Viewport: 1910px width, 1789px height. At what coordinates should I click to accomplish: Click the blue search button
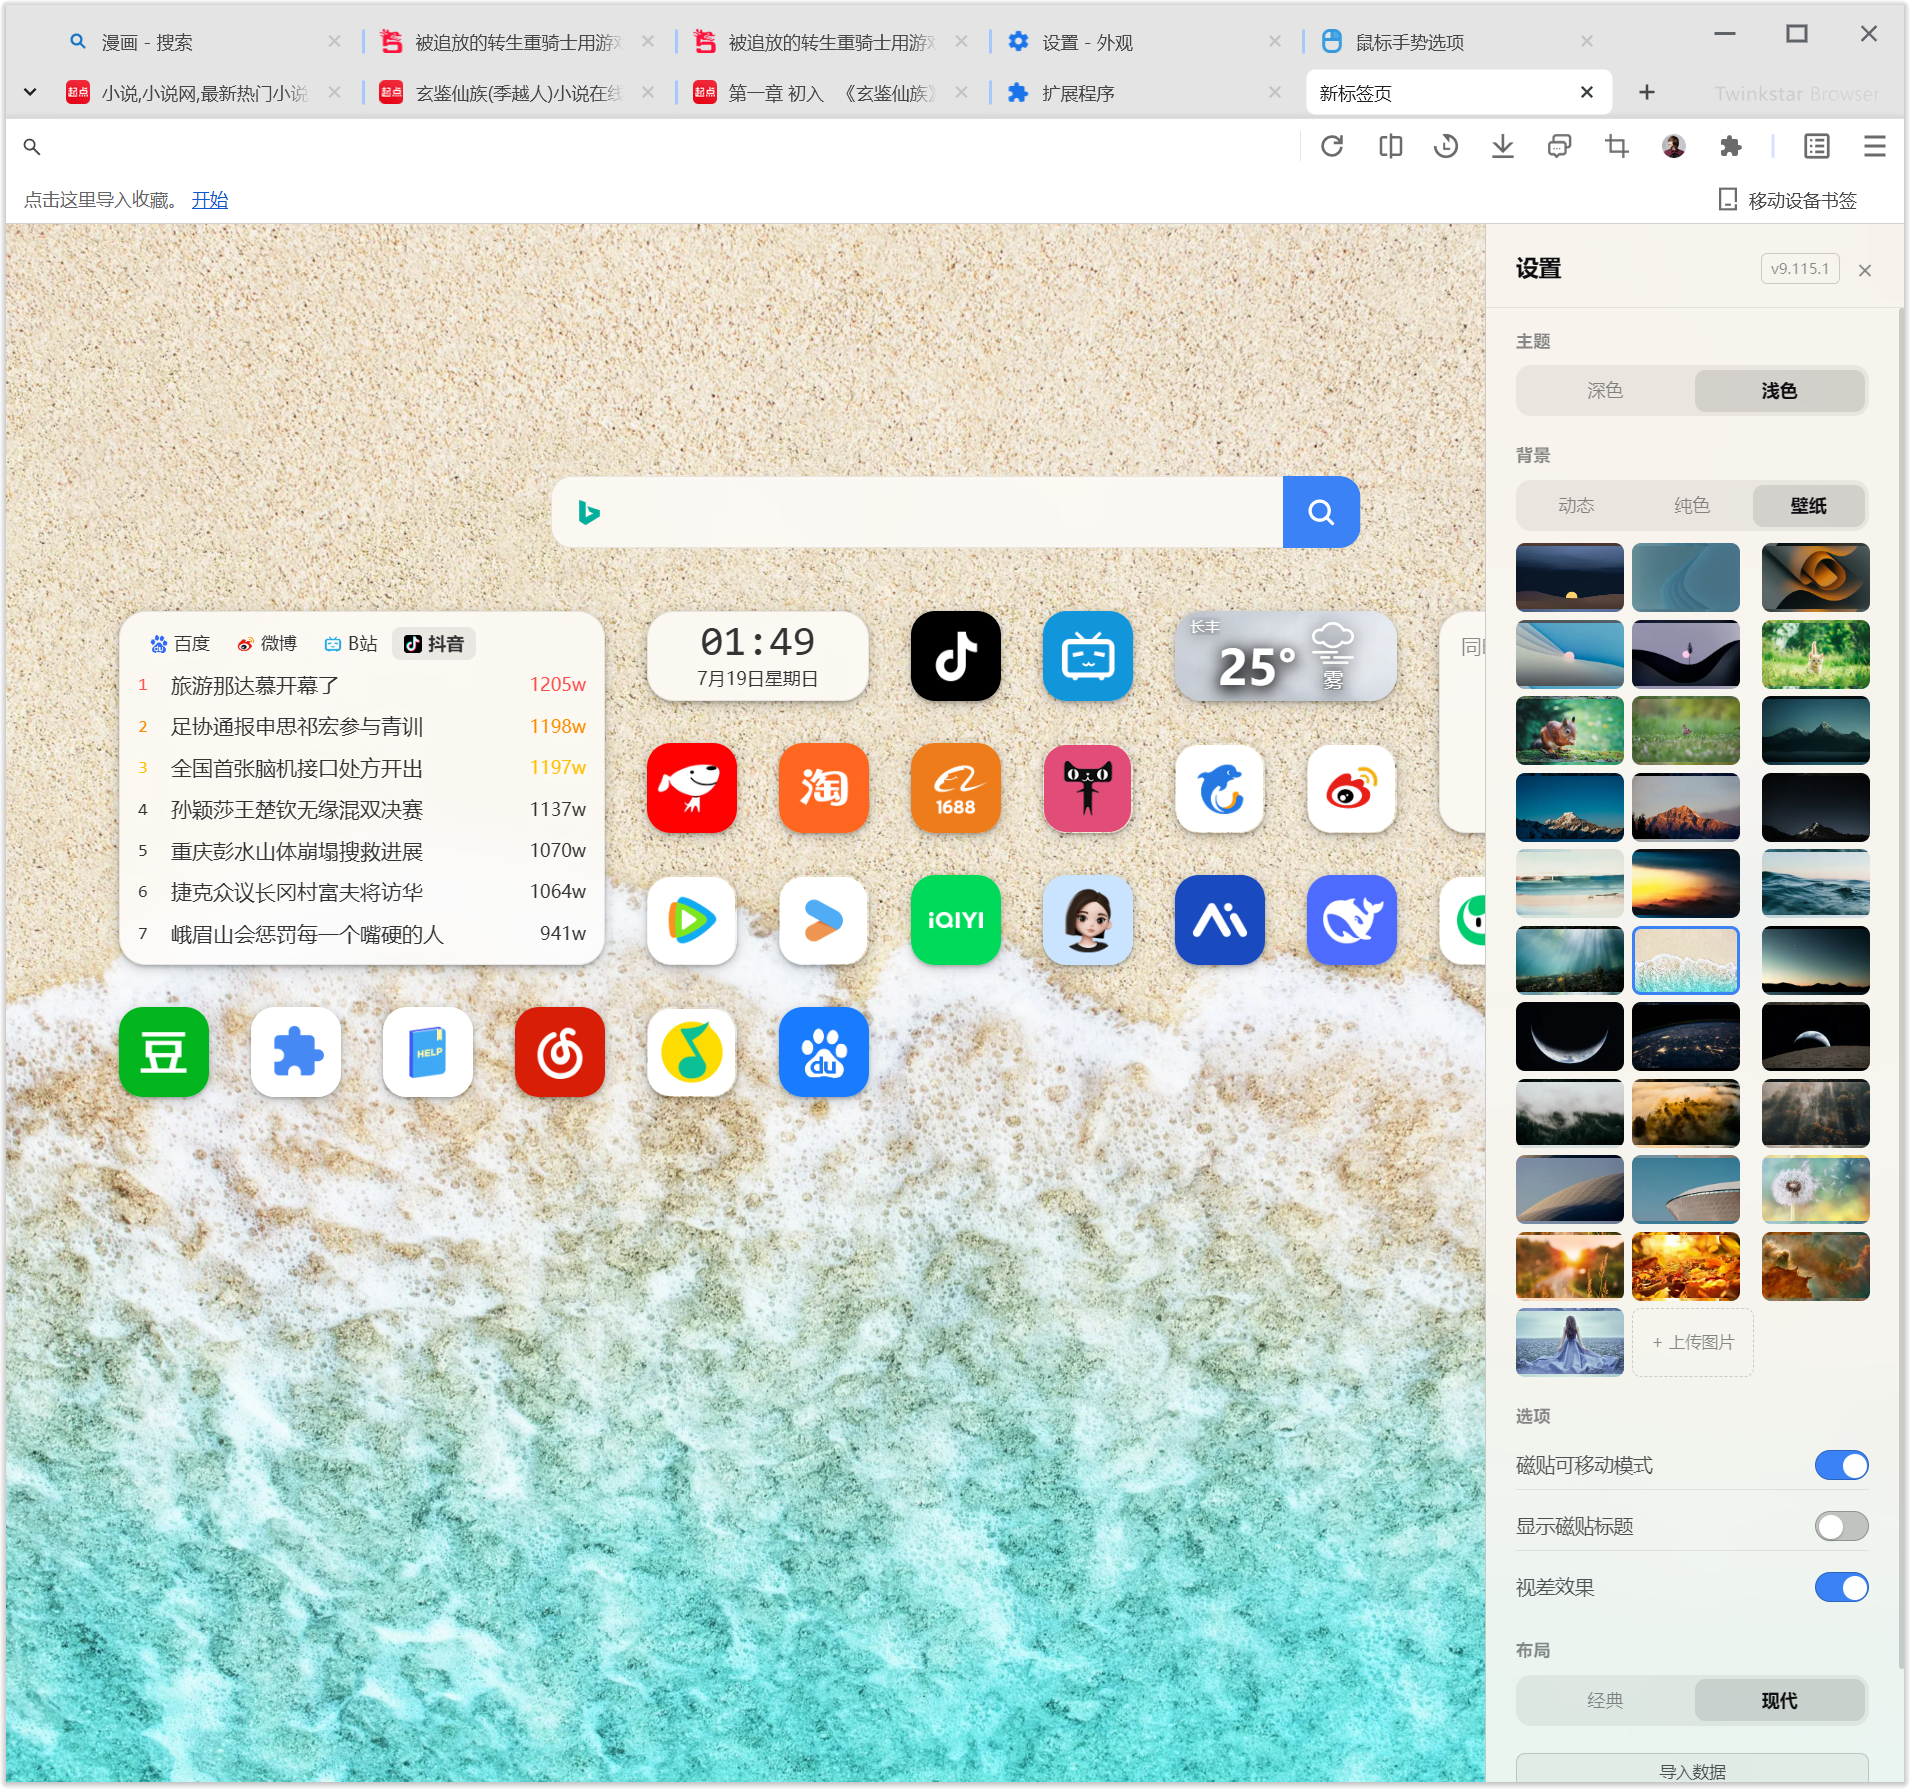1321,512
